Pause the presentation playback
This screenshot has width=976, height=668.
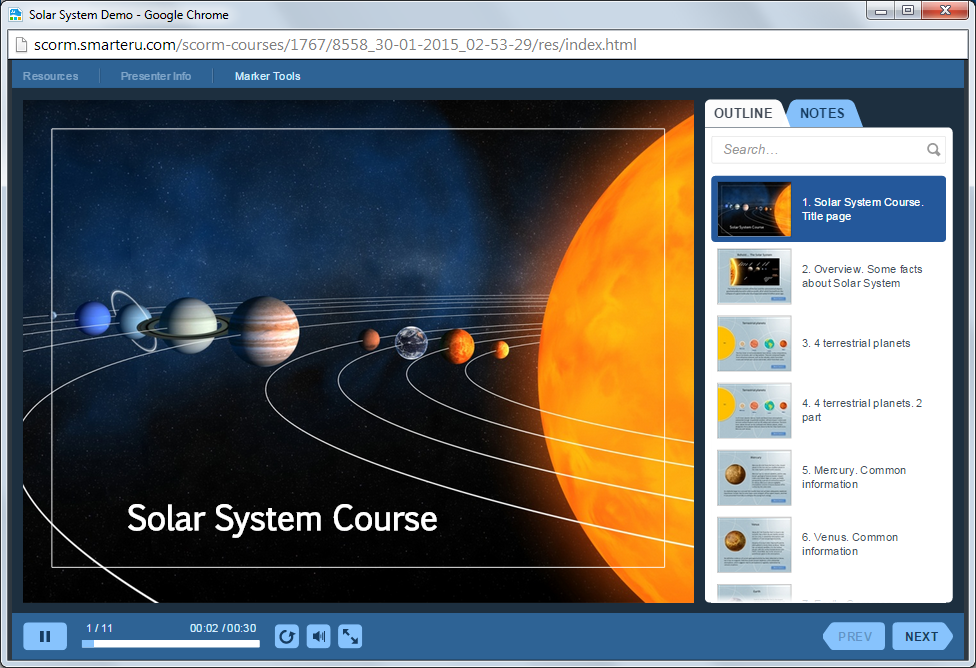tap(45, 636)
